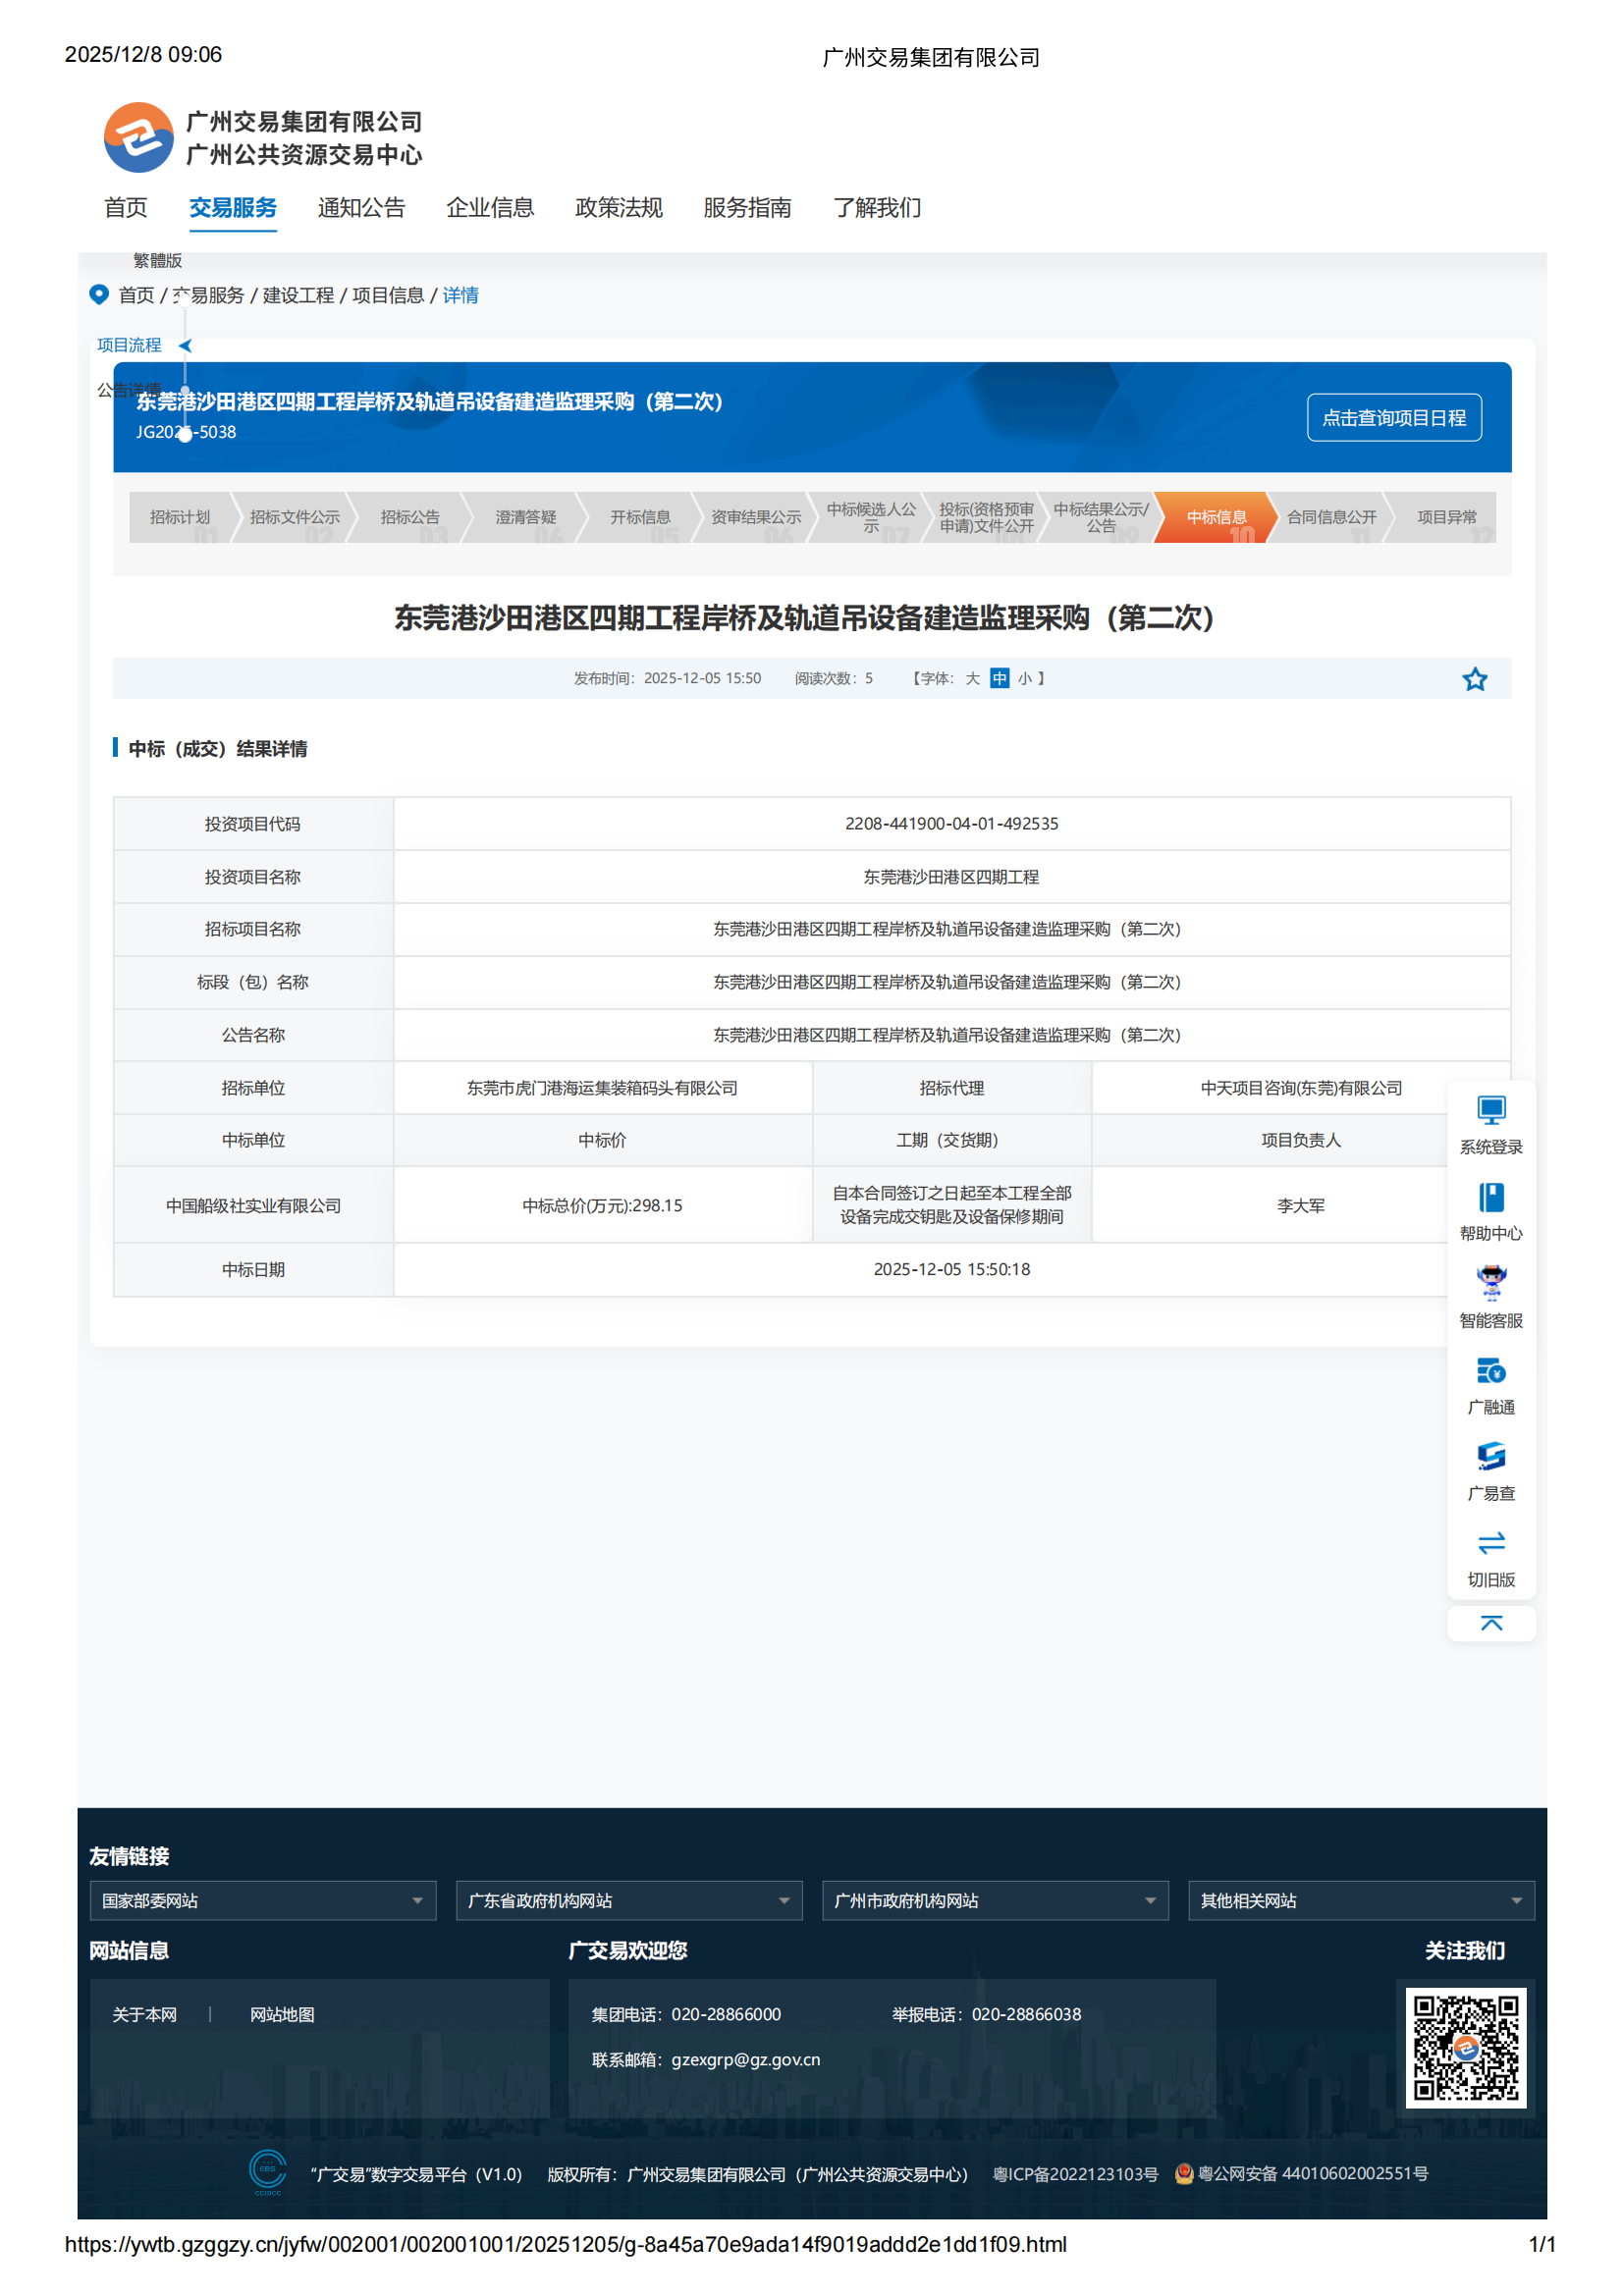Open the 通知公告 navigation menu

coord(361,208)
